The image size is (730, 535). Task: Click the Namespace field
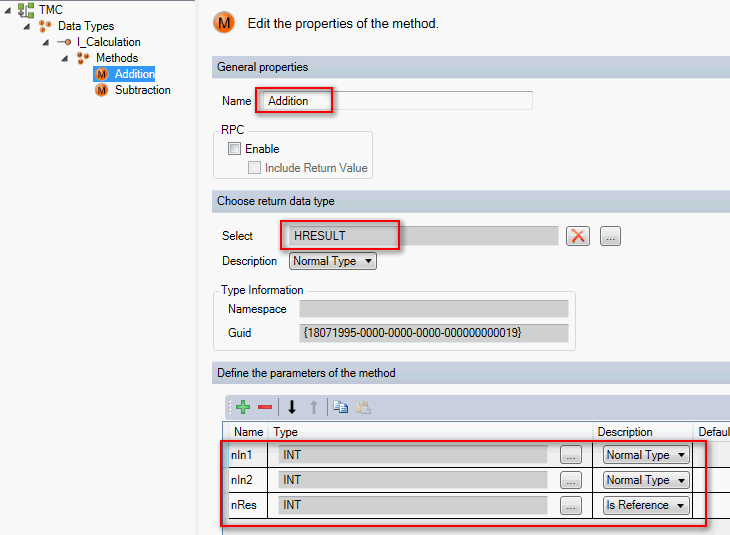tap(433, 309)
